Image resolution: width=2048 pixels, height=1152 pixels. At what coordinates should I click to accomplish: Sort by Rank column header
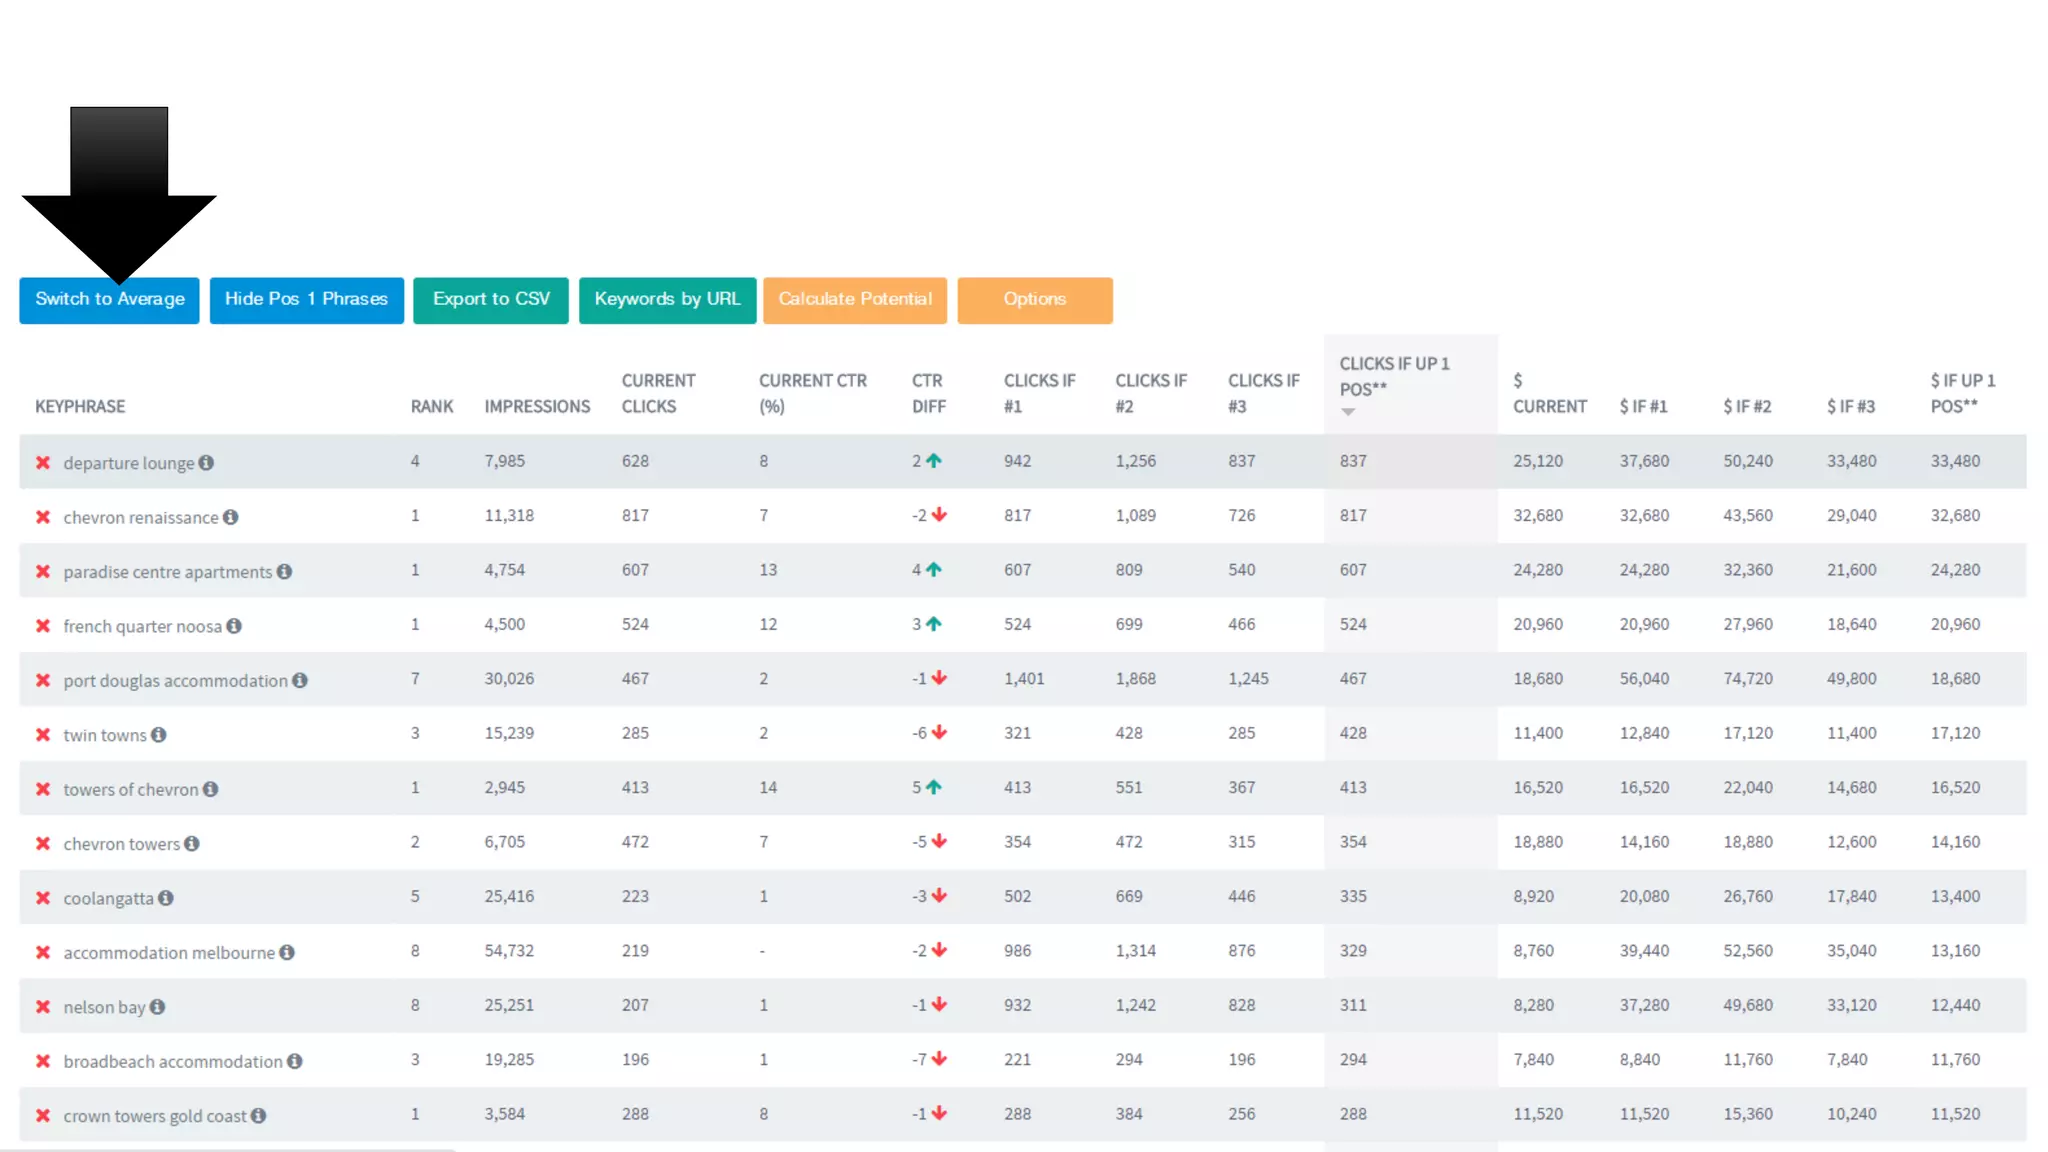point(431,407)
